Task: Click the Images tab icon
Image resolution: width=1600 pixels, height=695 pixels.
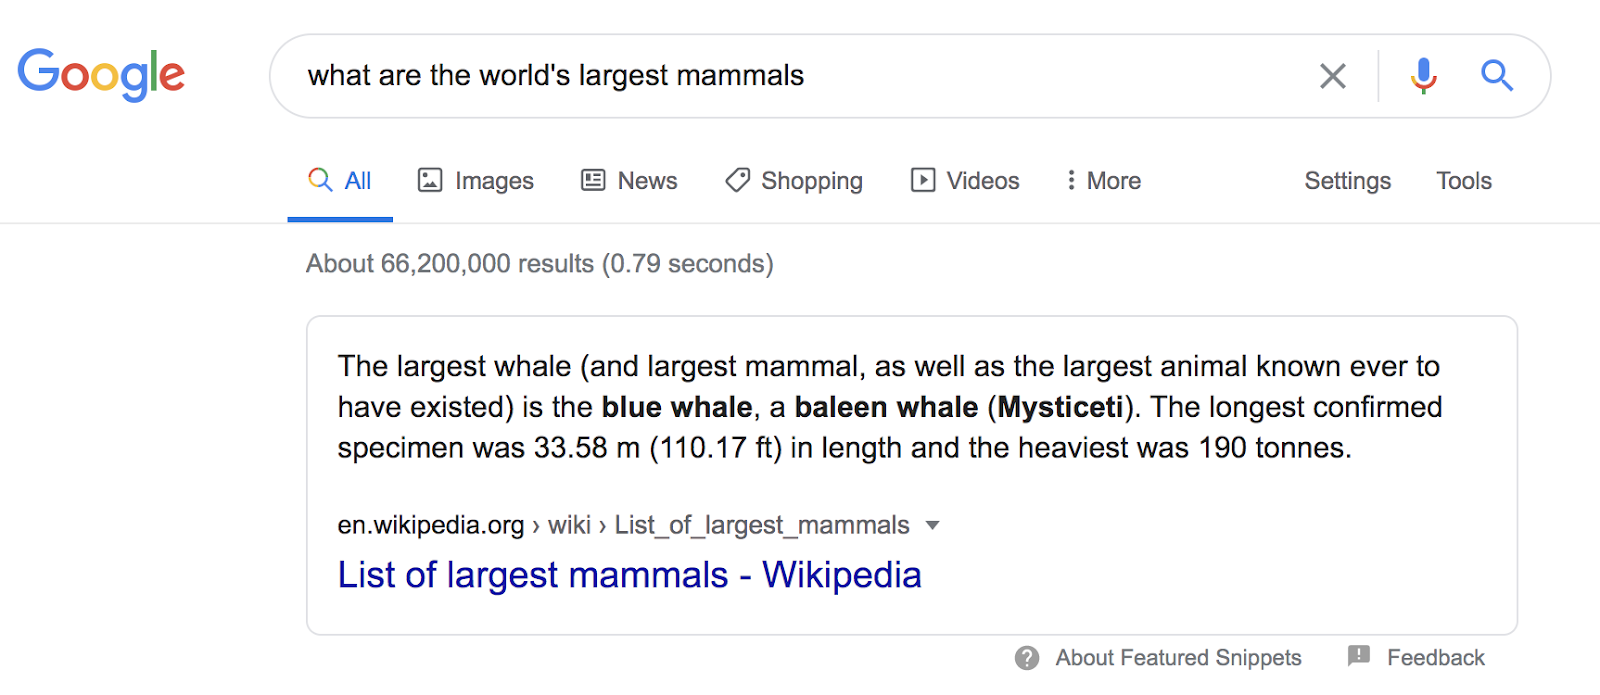Action: tap(430, 180)
